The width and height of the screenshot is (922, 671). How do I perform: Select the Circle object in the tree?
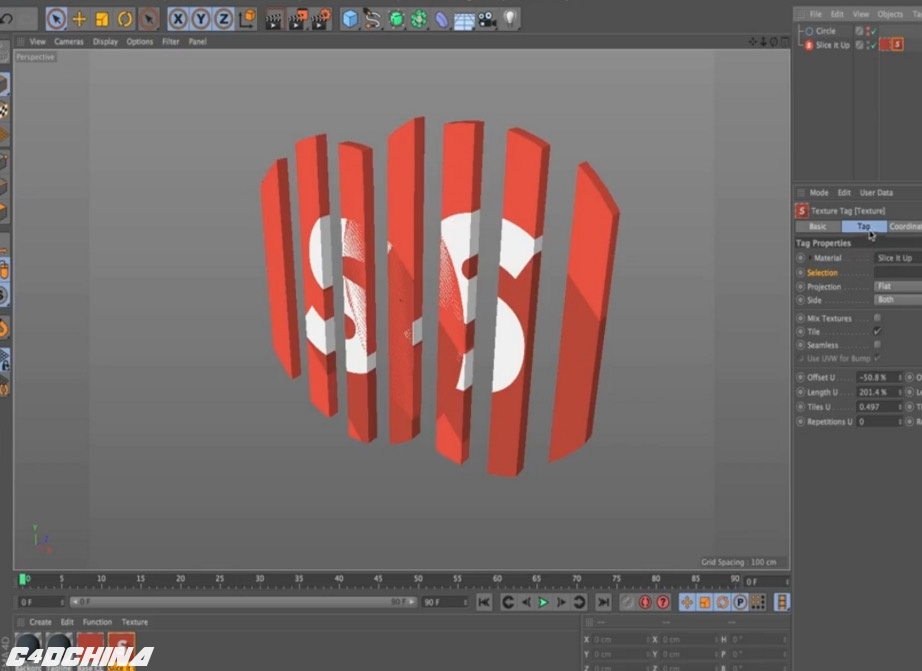826,31
